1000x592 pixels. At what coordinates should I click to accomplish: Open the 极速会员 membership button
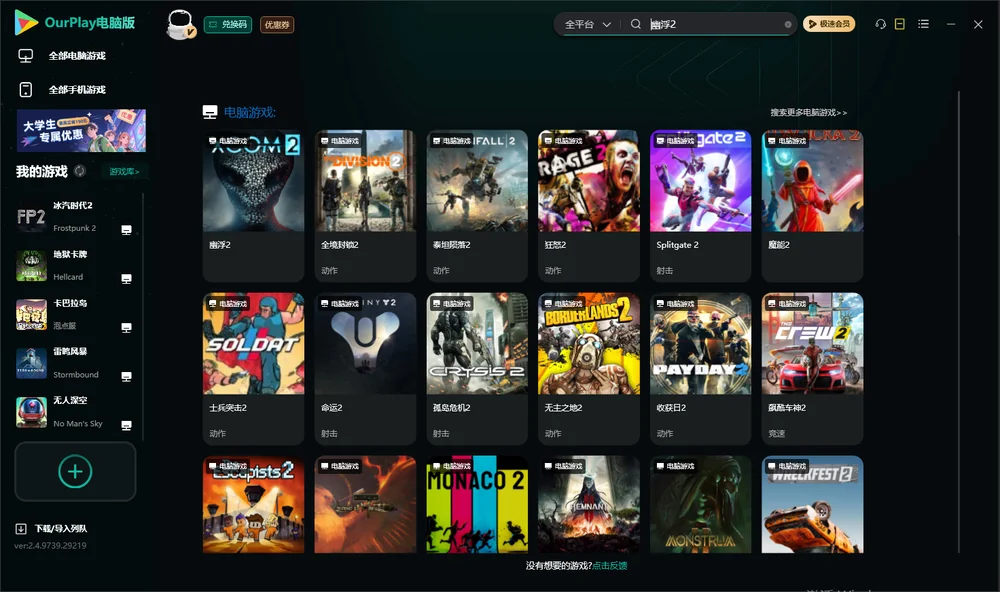click(x=829, y=24)
